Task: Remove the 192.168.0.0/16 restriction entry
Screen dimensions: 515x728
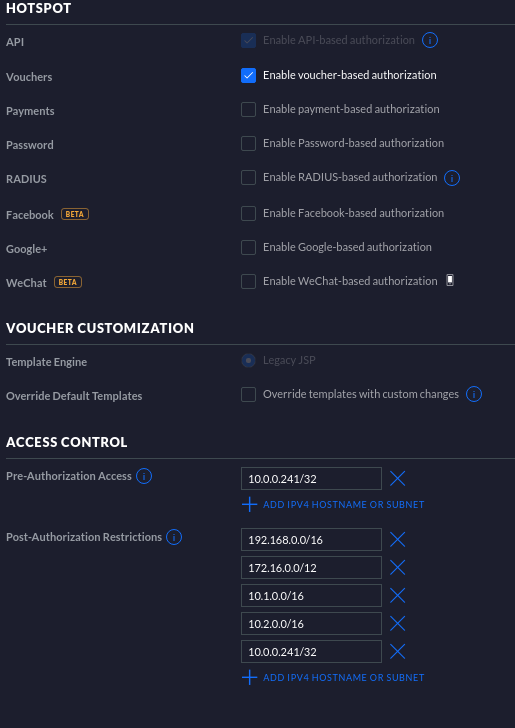Action: click(x=398, y=540)
